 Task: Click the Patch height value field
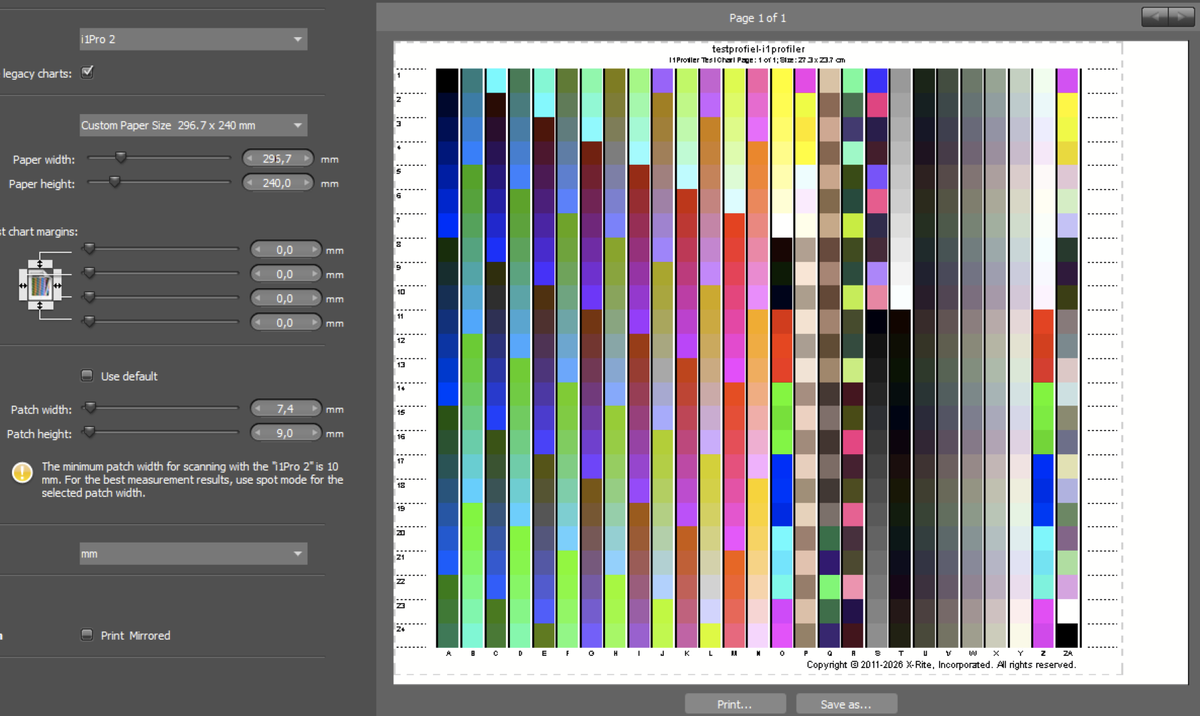tap(285, 433)
